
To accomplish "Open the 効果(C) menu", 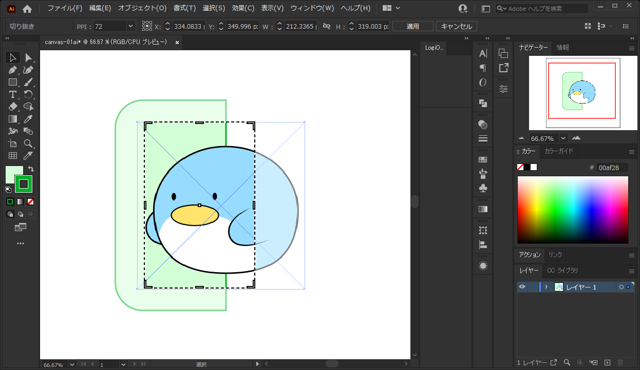I will tap(243, 8).
